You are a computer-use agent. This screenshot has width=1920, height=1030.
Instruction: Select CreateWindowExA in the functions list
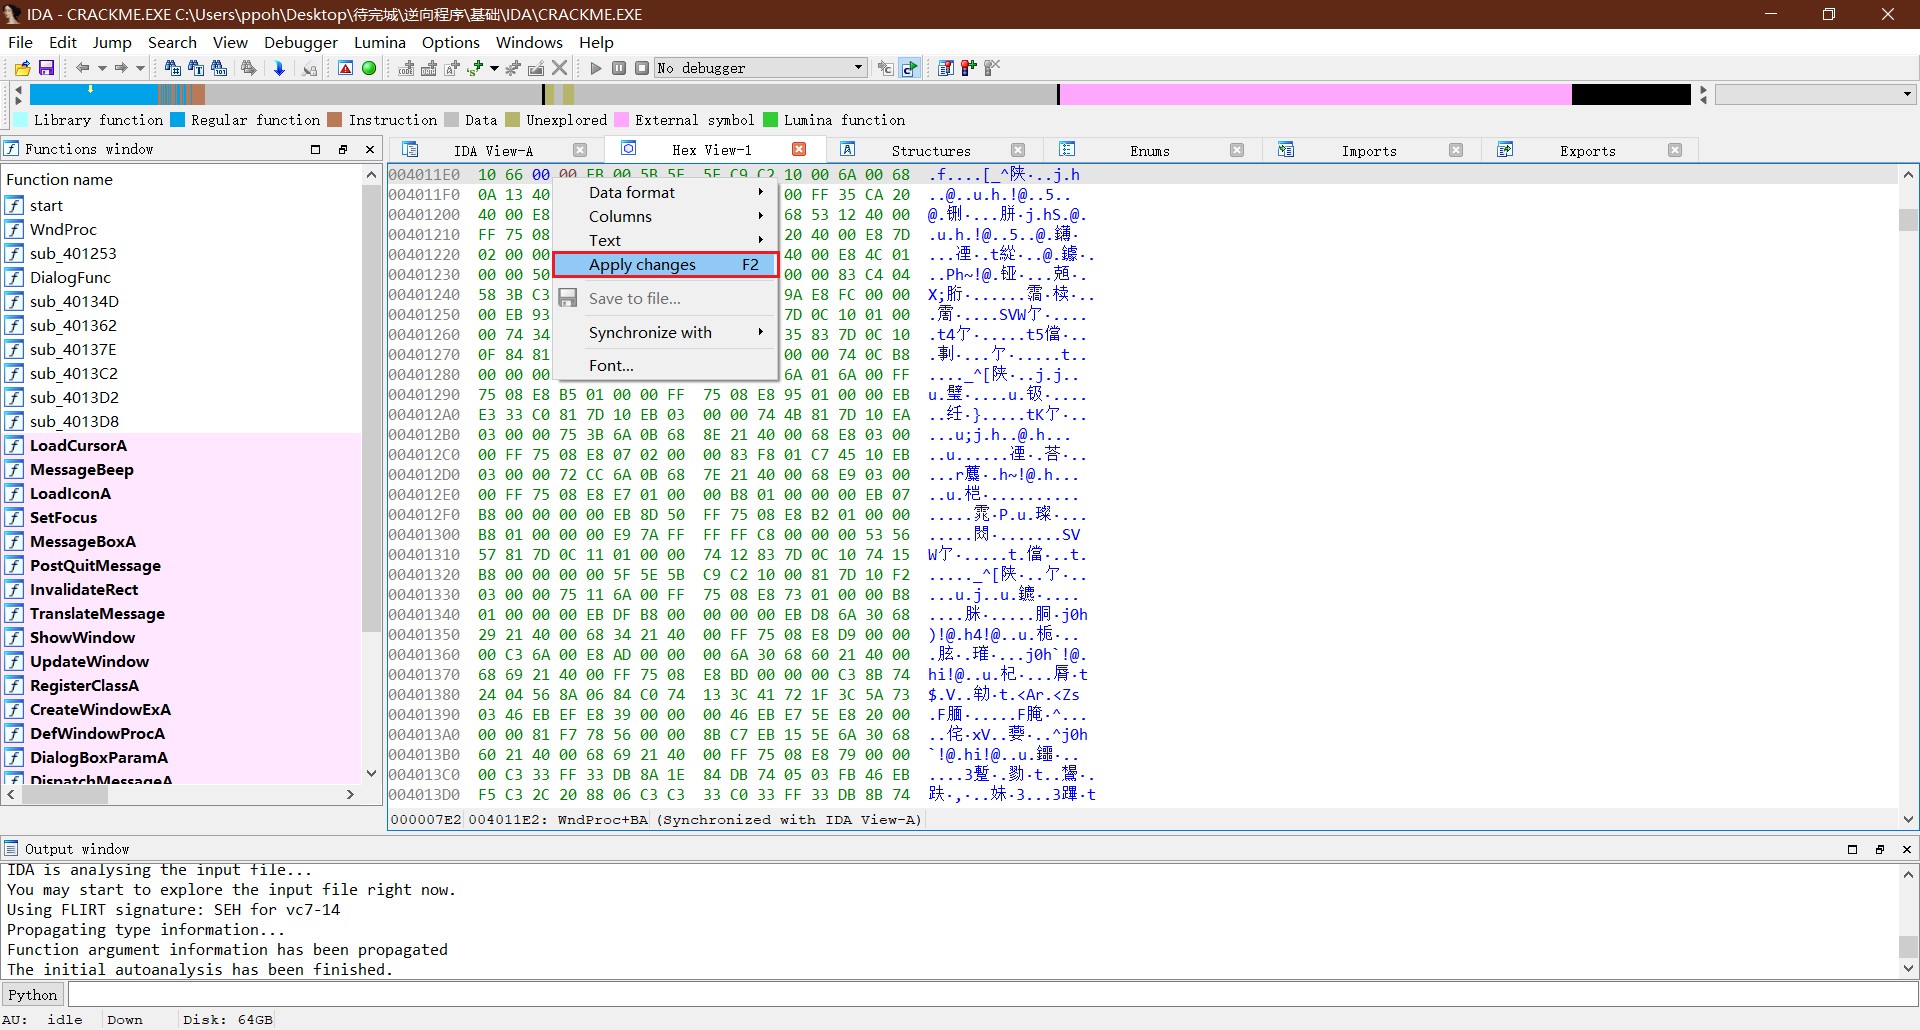(100, 709)
